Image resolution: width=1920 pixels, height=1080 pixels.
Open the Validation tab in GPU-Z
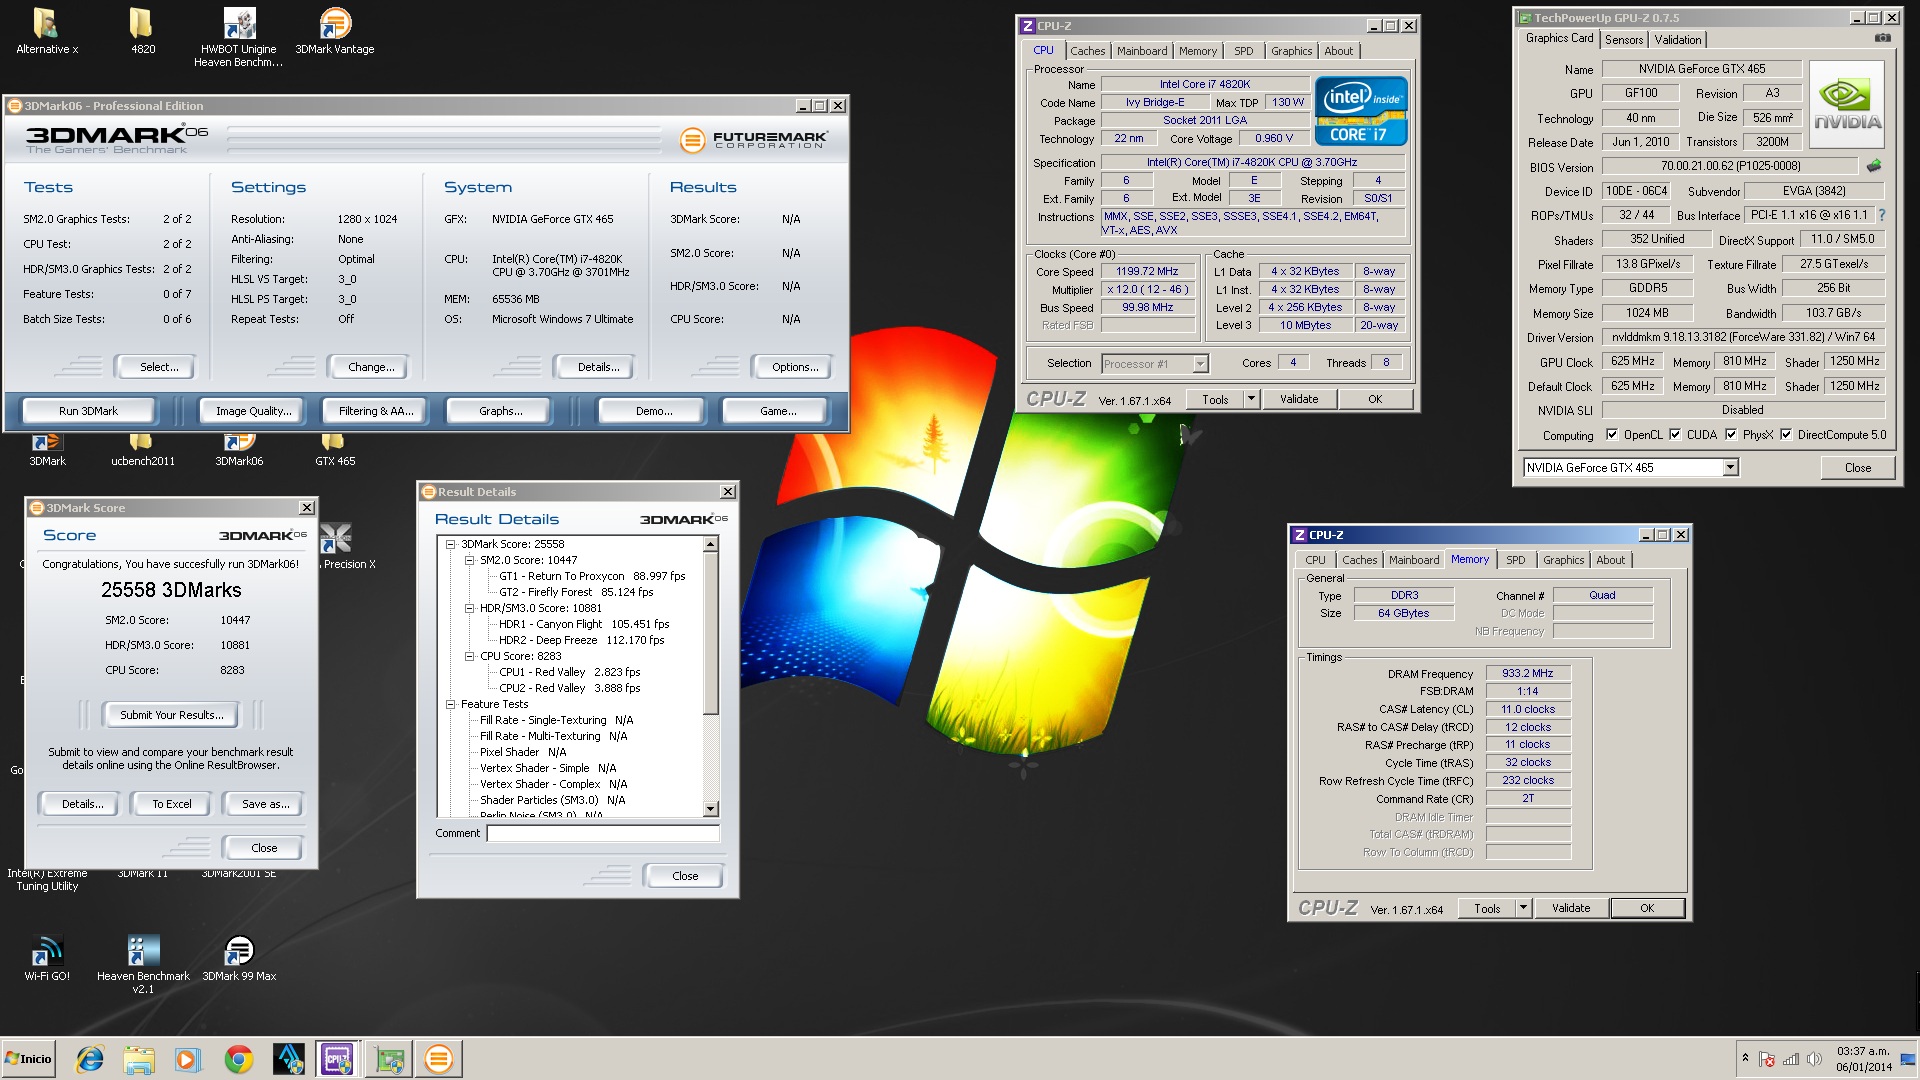[1677, 40]
